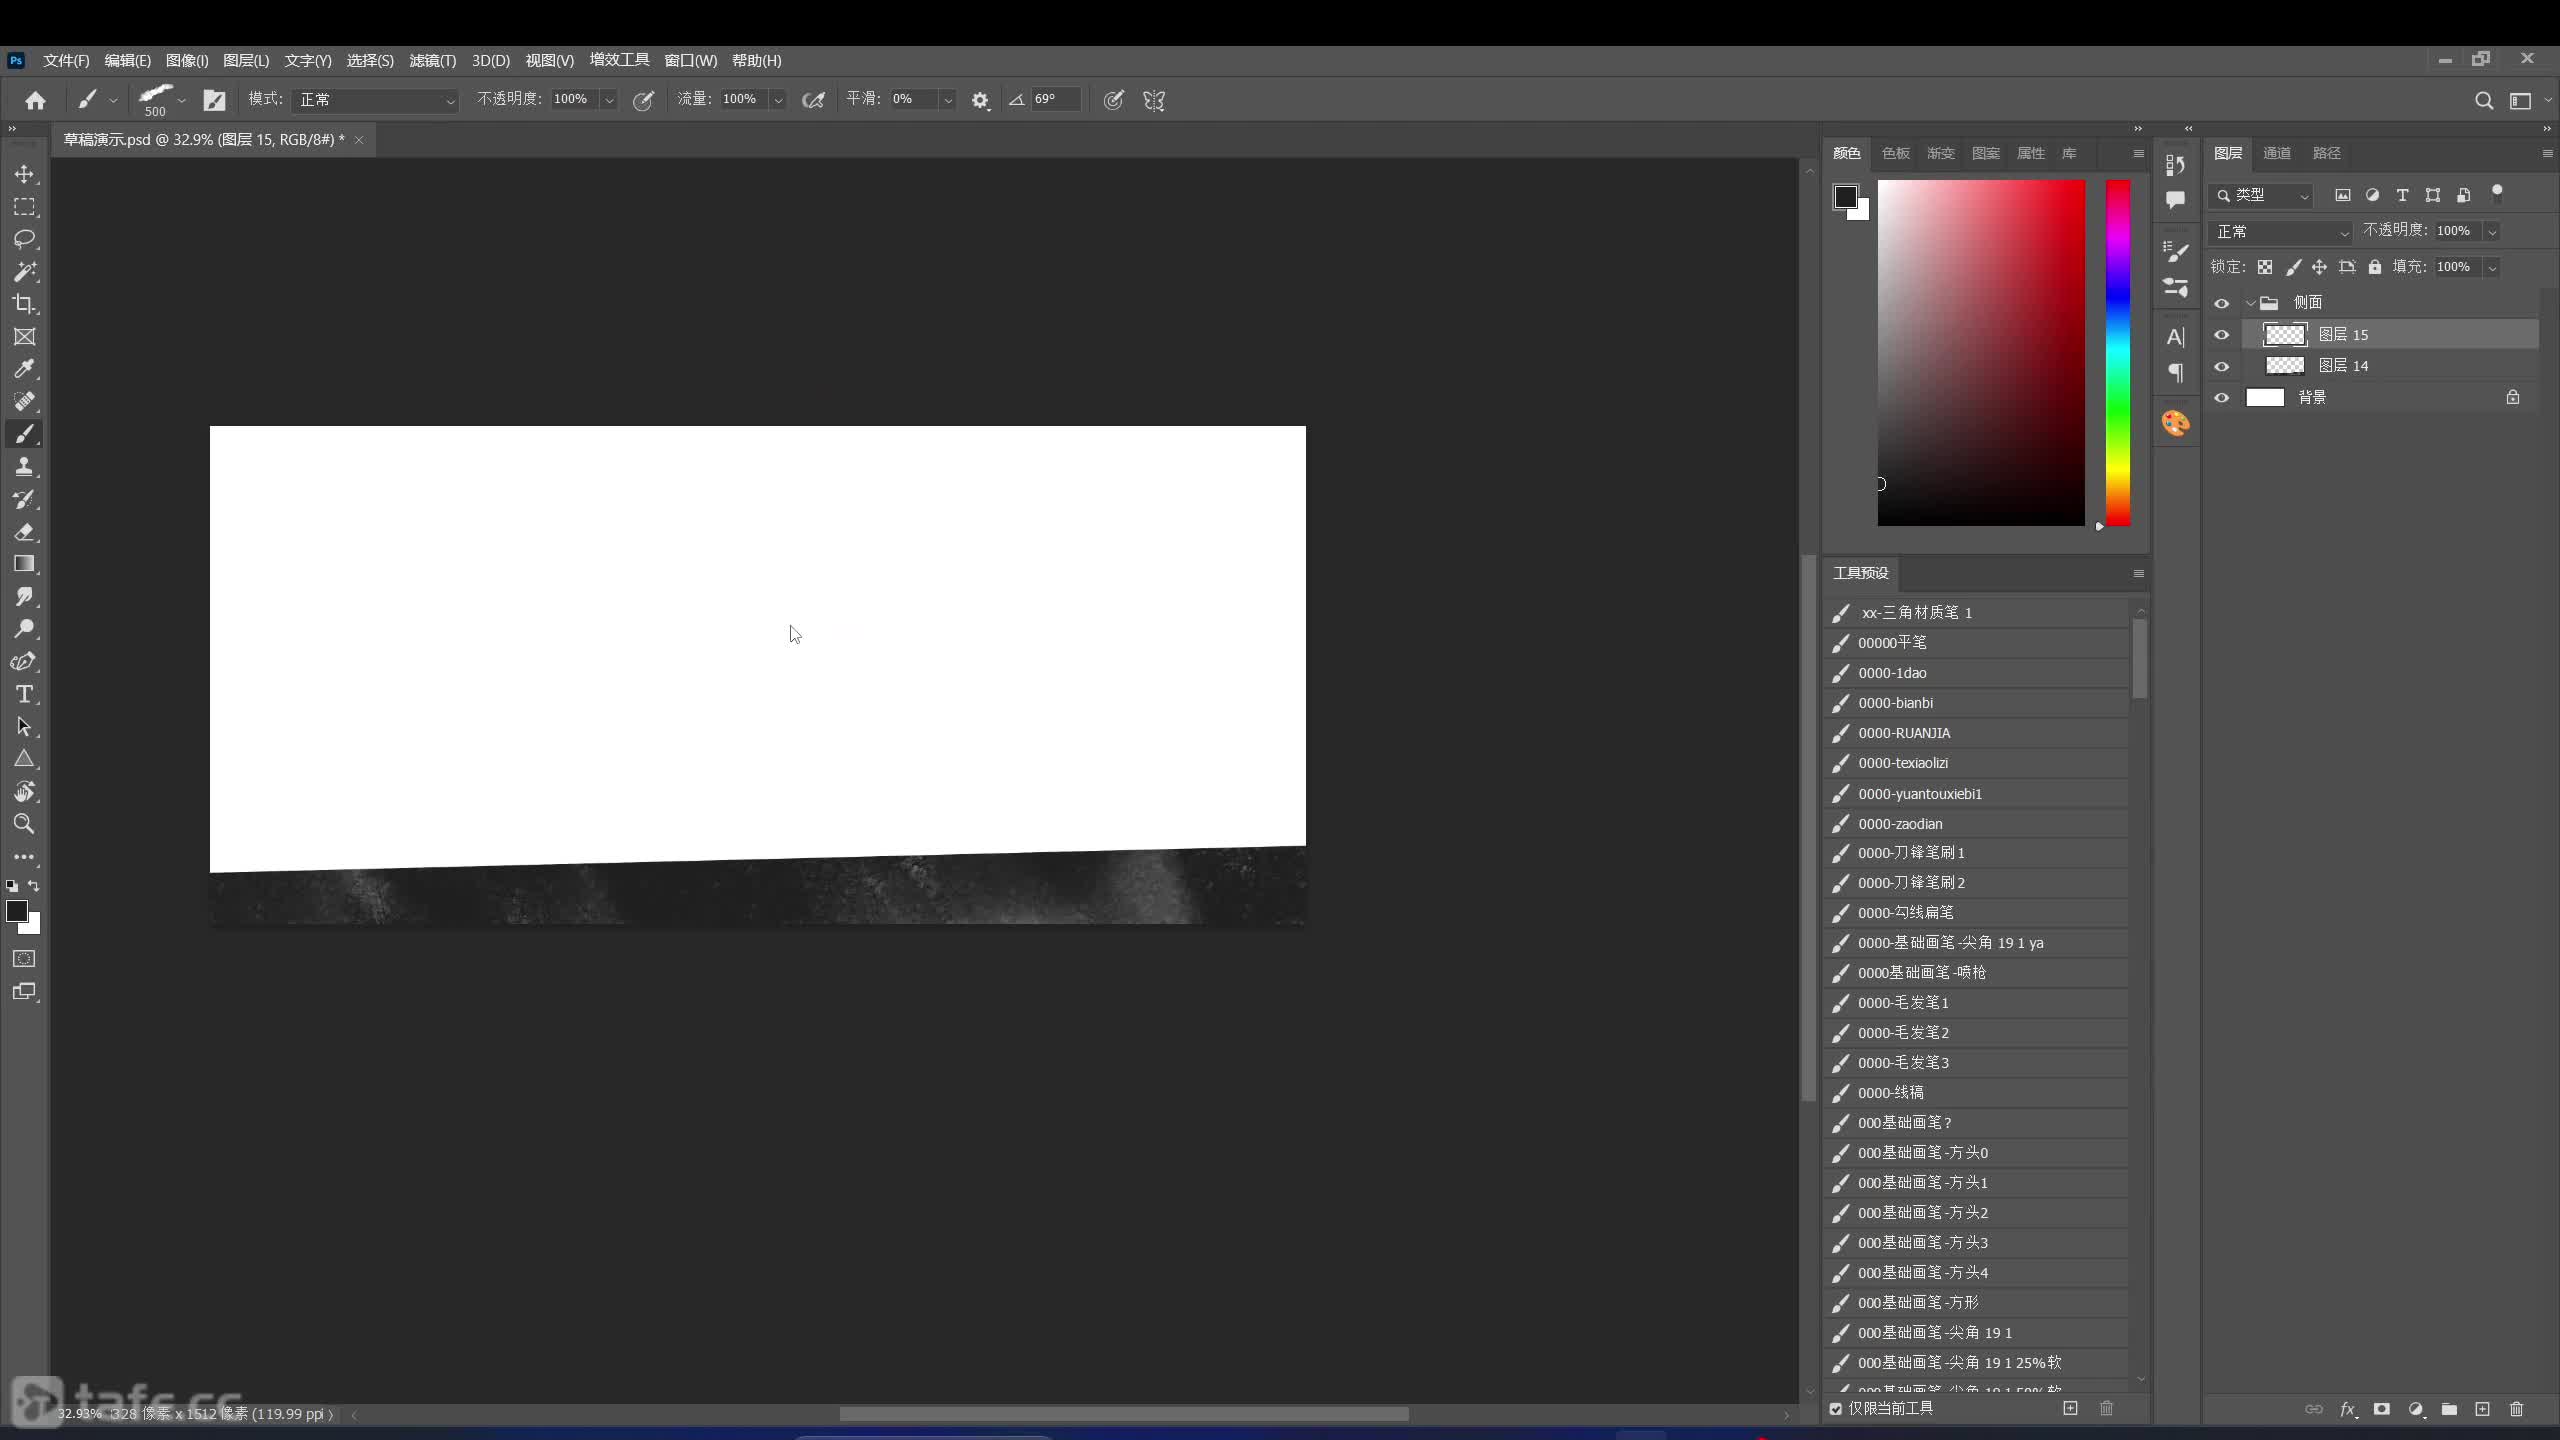Open brush settings panel toggle icon
Image resolution: width=2560 pixels, height=1440 pixels.
coord(214,100)
